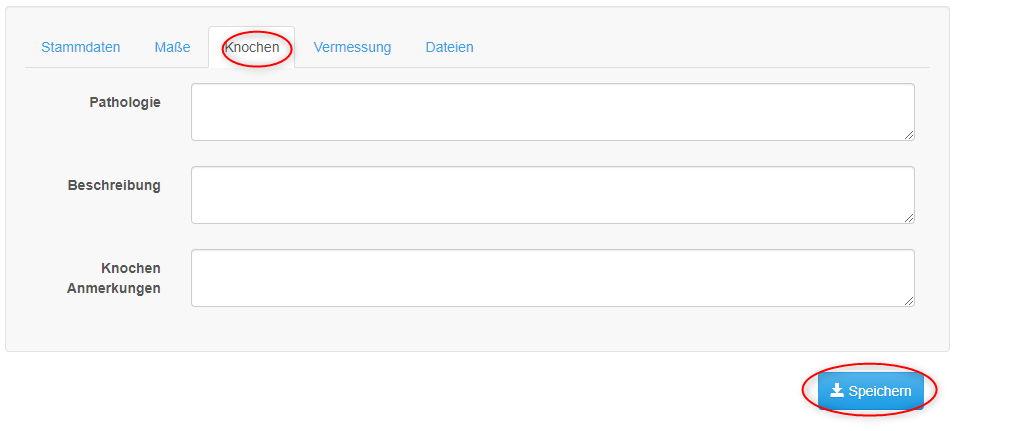Click resize grip of Knochen Anmerkungen field
1010x431 pixels.
908,301
